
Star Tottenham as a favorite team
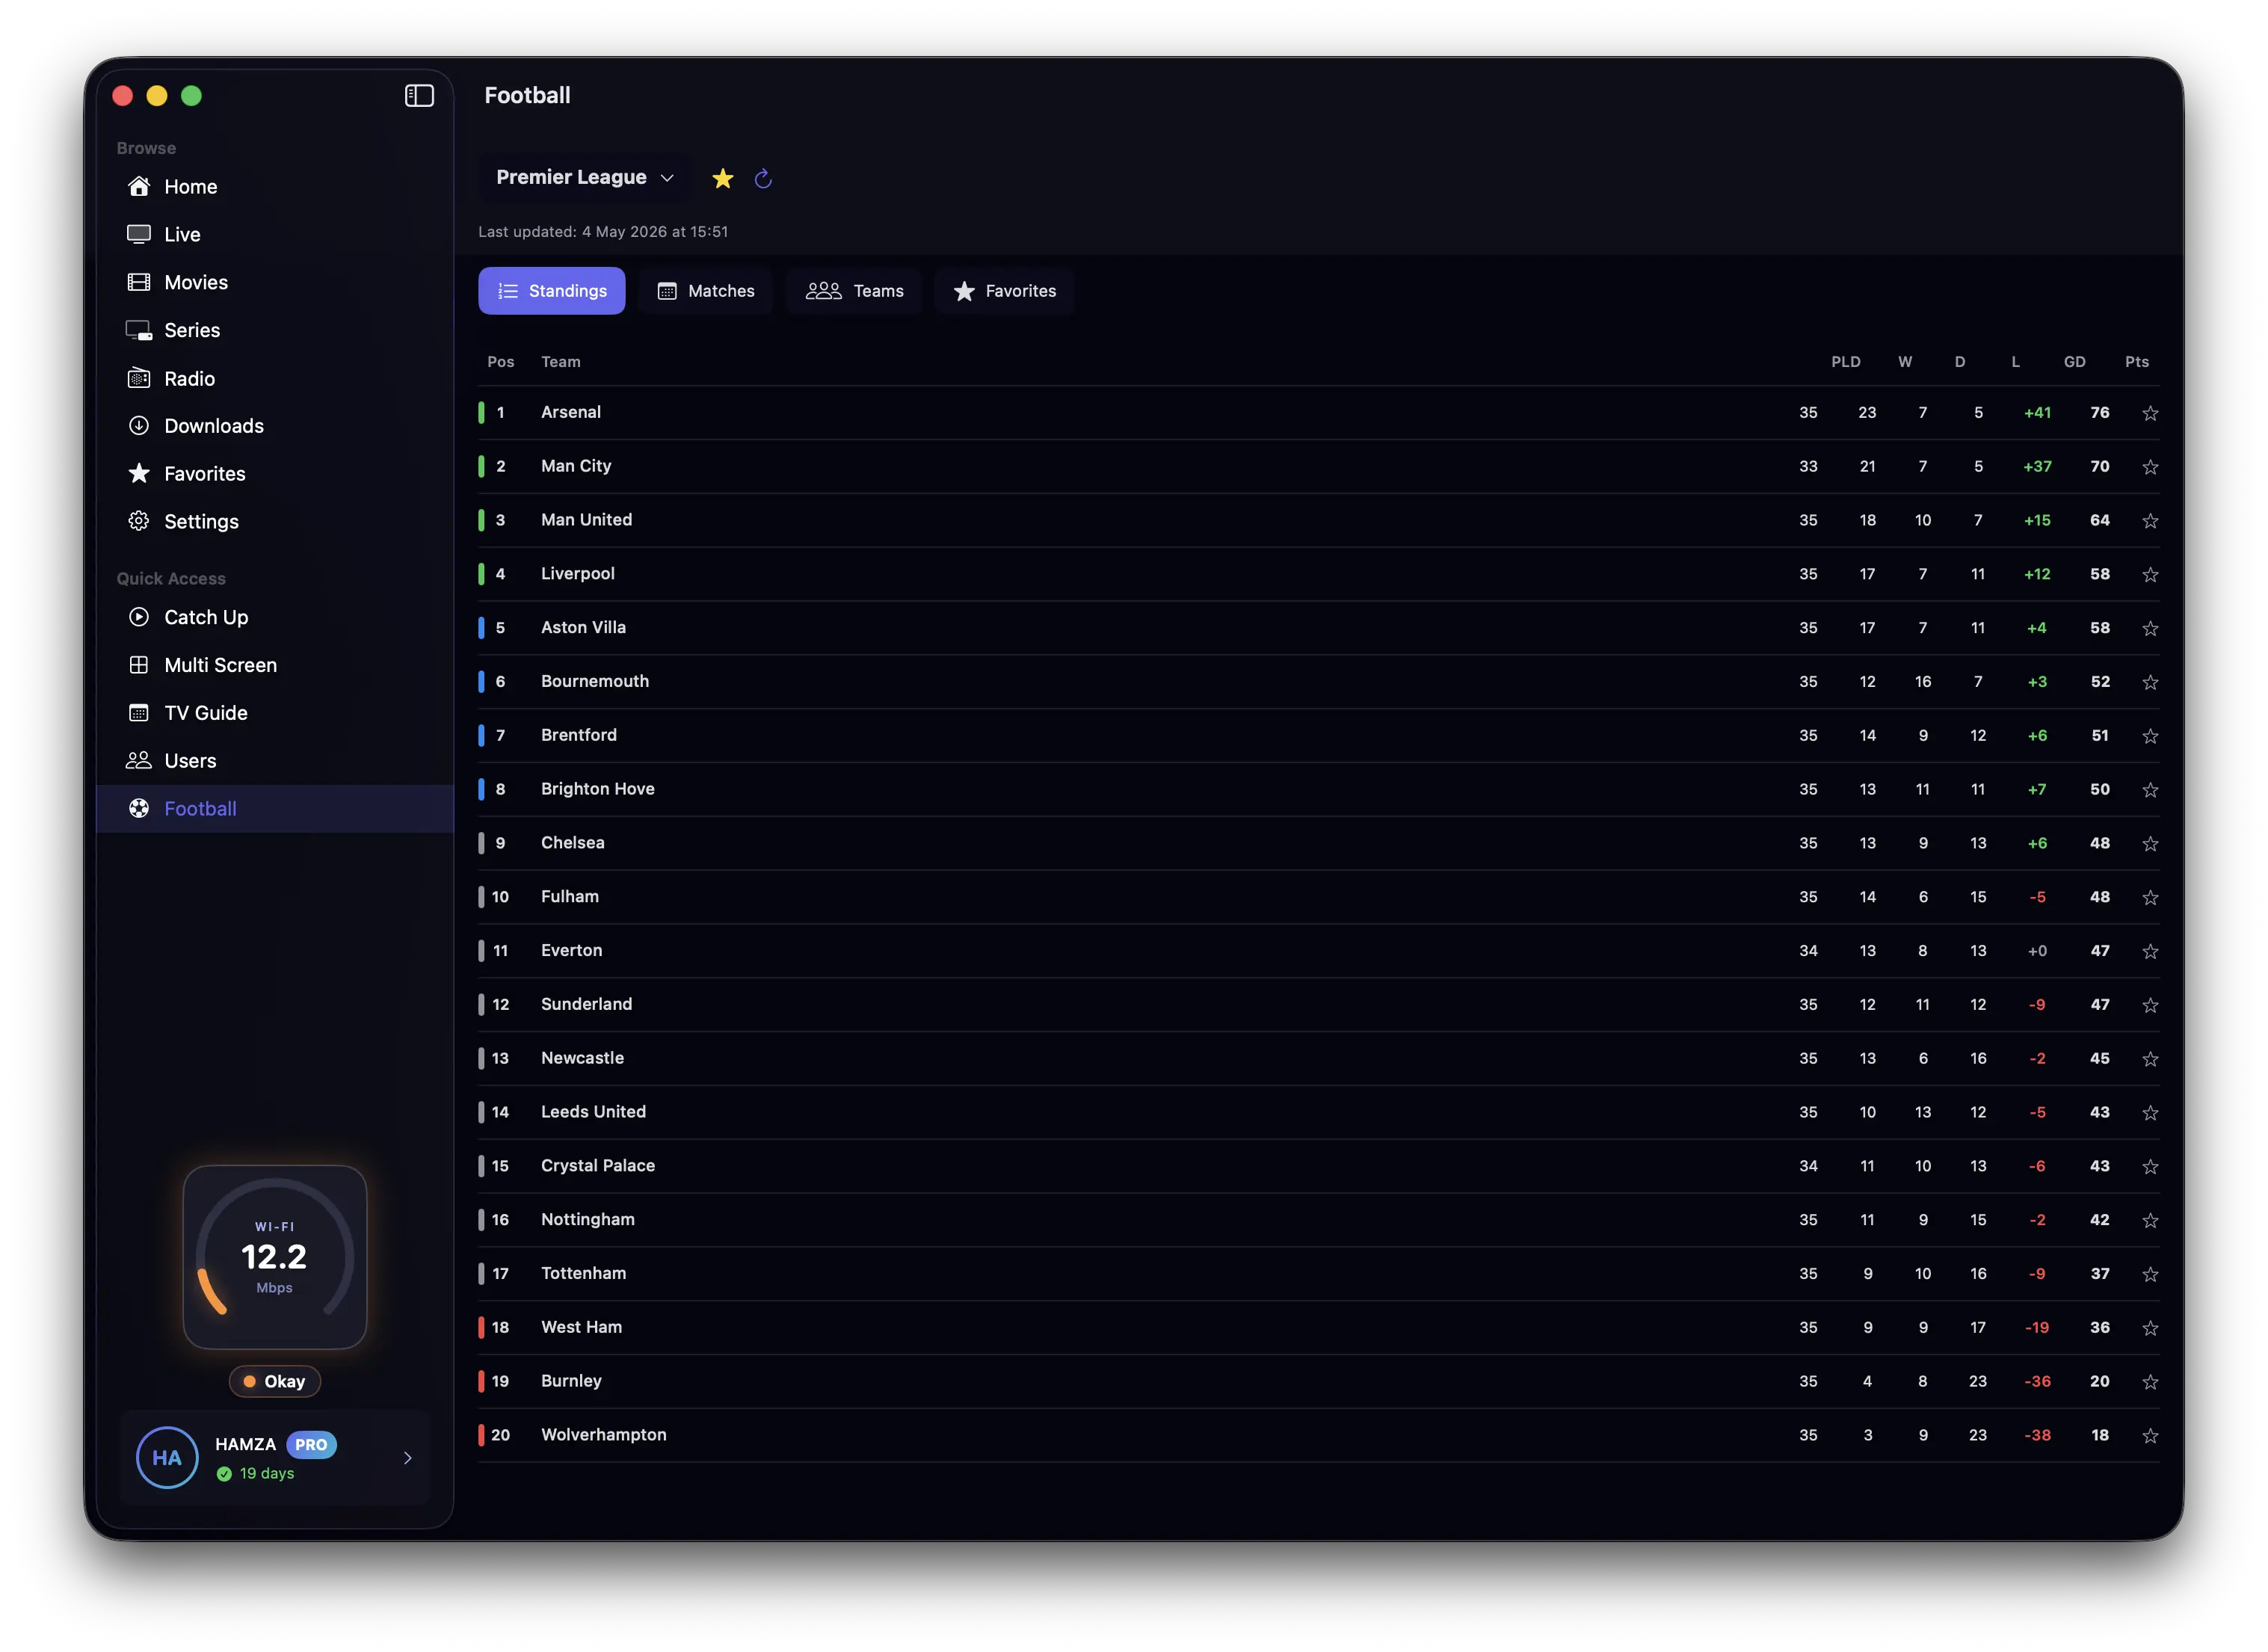point(2150,1274)
